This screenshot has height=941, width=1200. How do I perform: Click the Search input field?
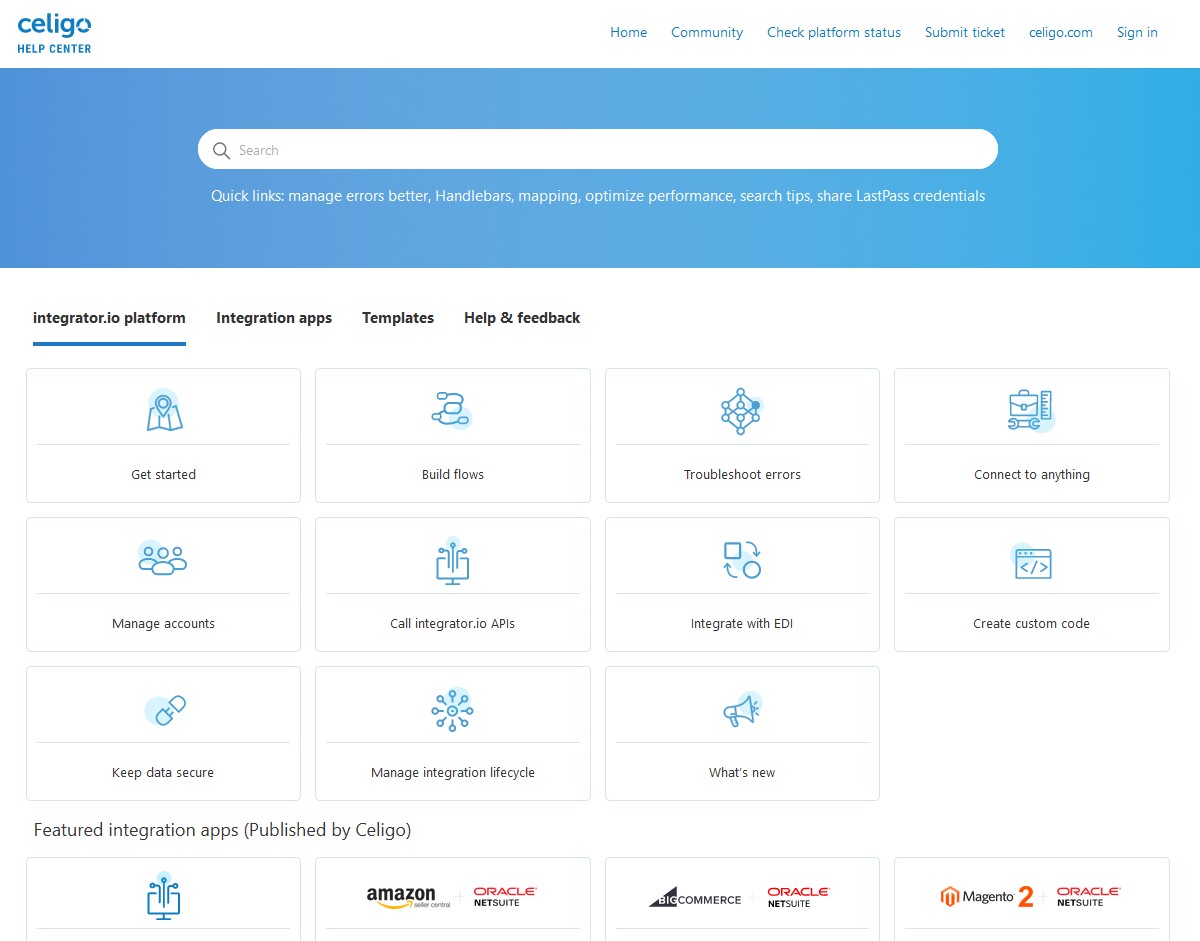point(598,150)
